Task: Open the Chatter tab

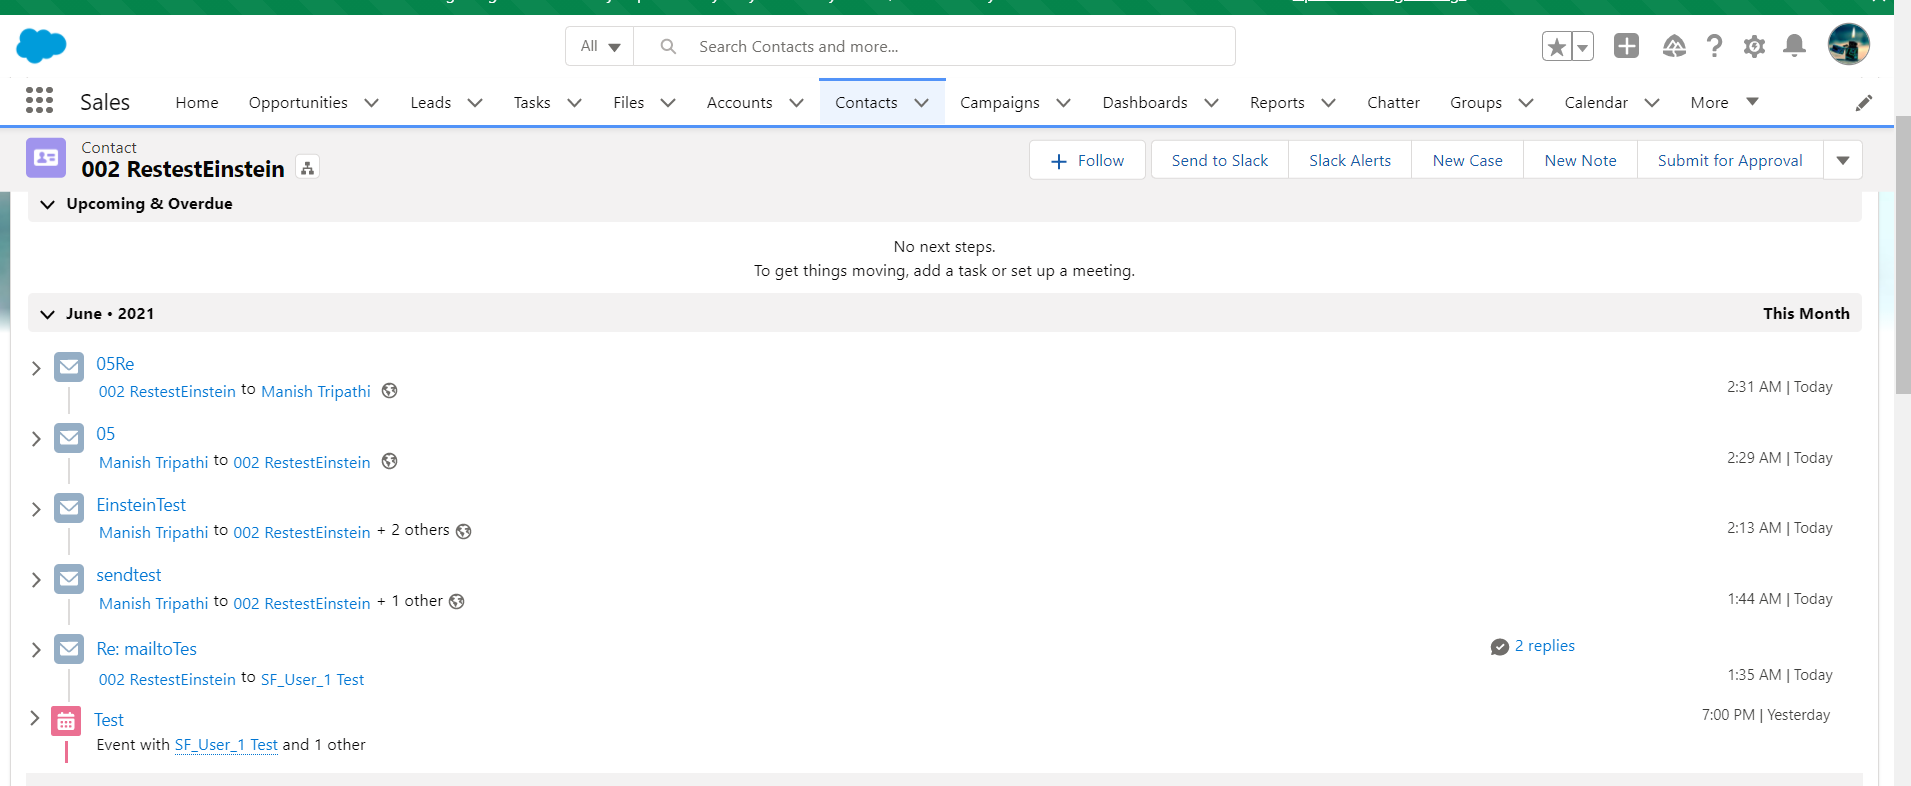Action: (1392, 102)
